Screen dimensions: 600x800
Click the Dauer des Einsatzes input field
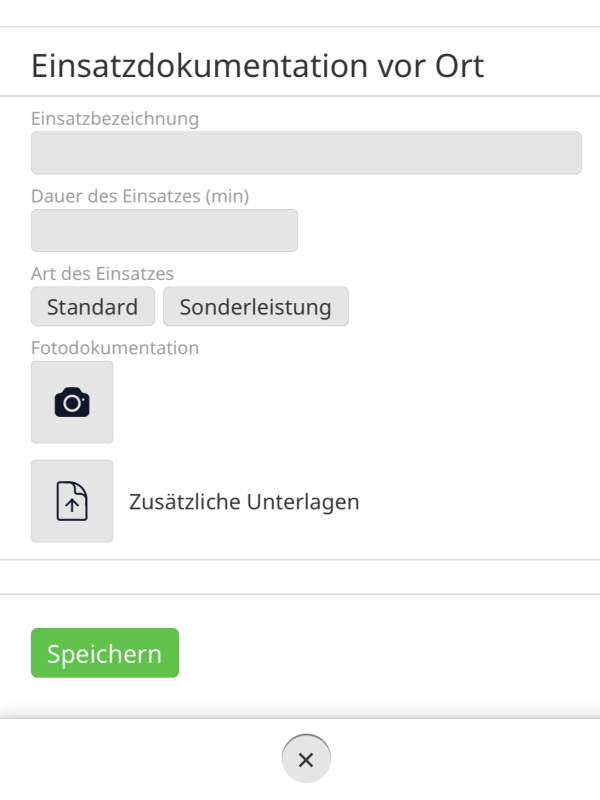coord(164,230)
